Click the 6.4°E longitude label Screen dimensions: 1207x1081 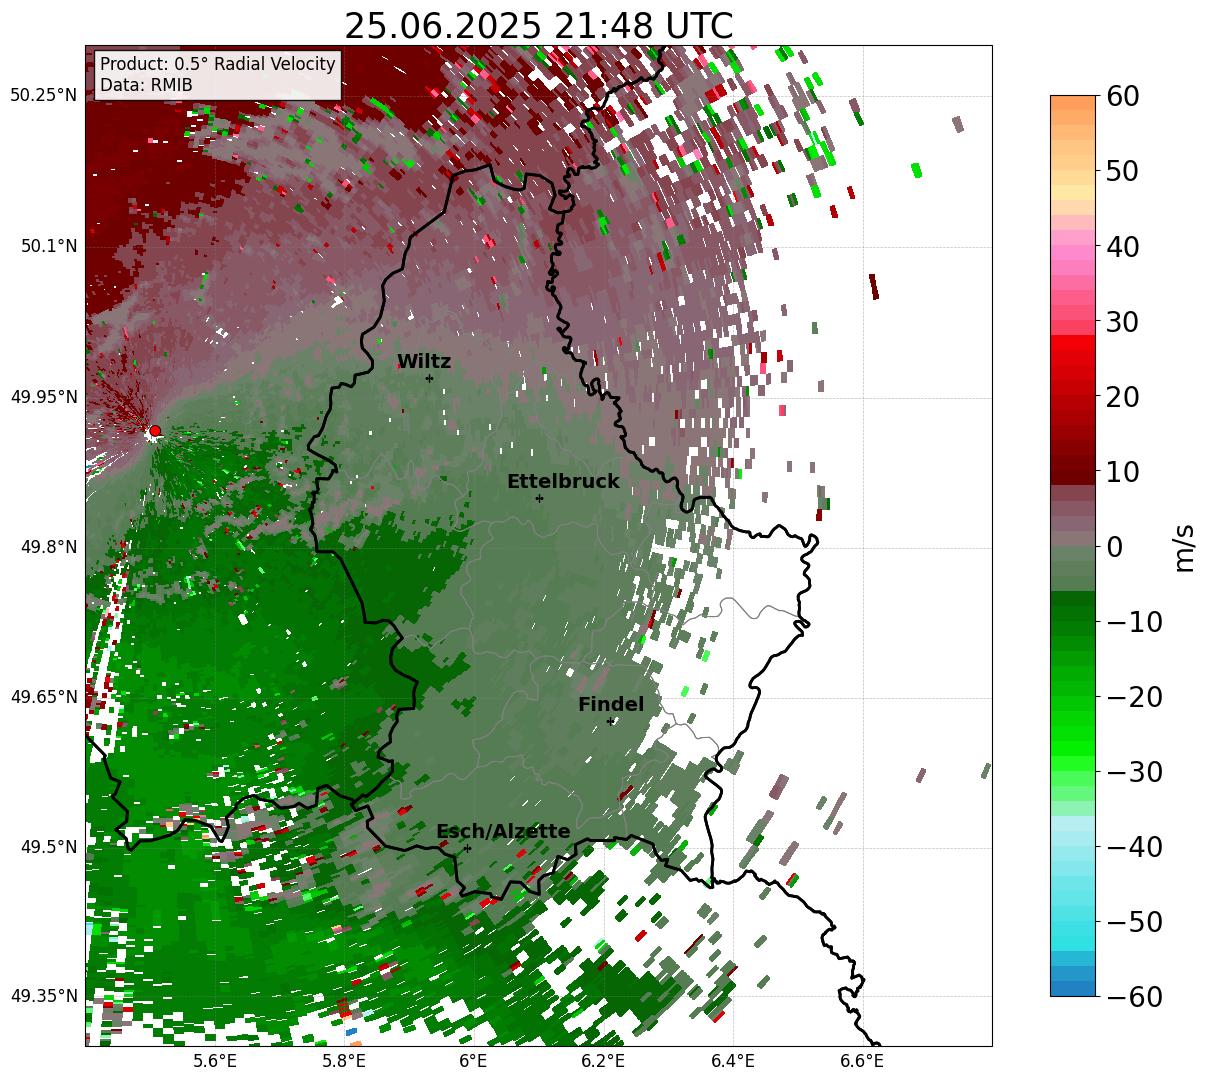pyautogui.click(x=733, y=1061)
